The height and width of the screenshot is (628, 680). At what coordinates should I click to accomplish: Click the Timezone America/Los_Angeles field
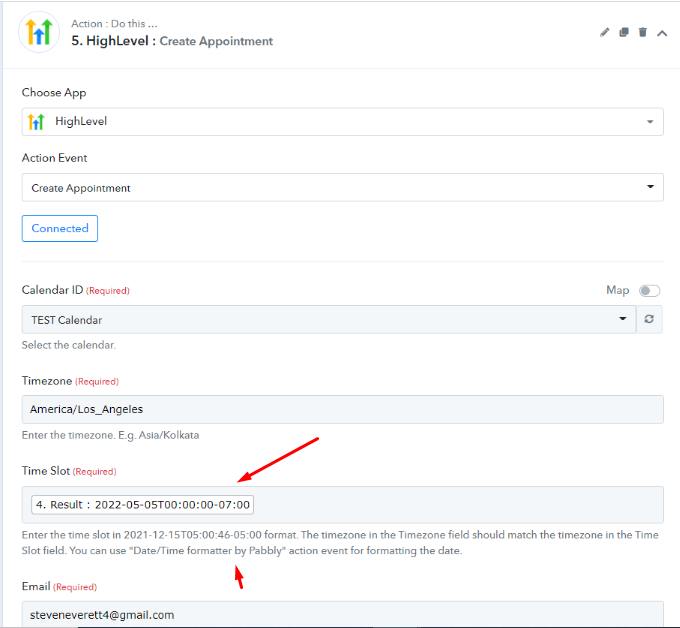(343, 409)
